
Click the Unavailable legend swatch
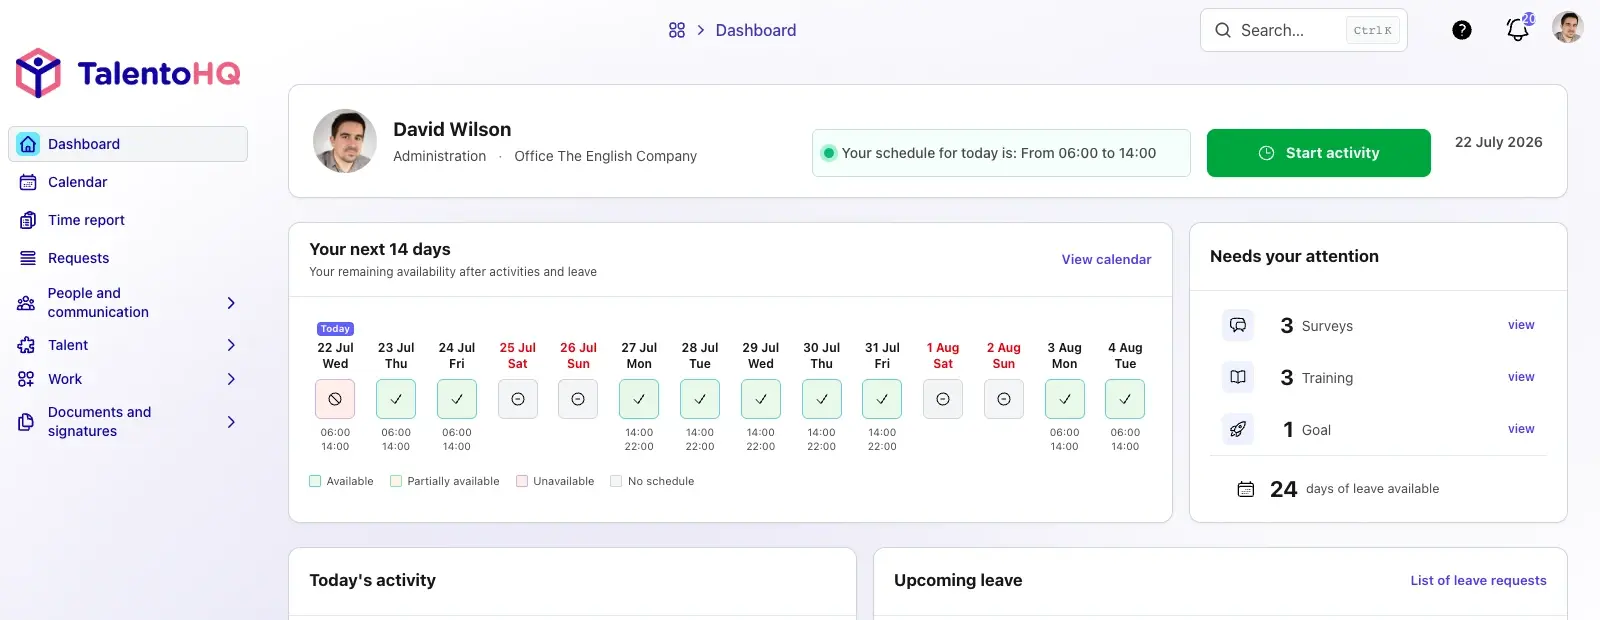coord(522,481)
